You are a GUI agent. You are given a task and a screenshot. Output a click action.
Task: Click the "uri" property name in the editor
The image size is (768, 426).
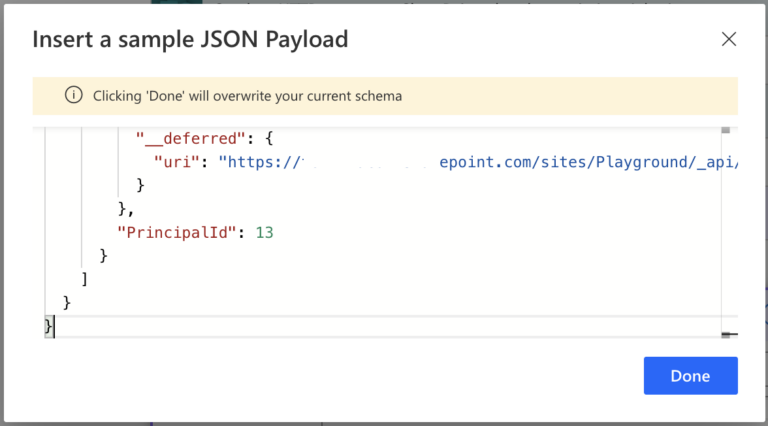click(177, 162)
